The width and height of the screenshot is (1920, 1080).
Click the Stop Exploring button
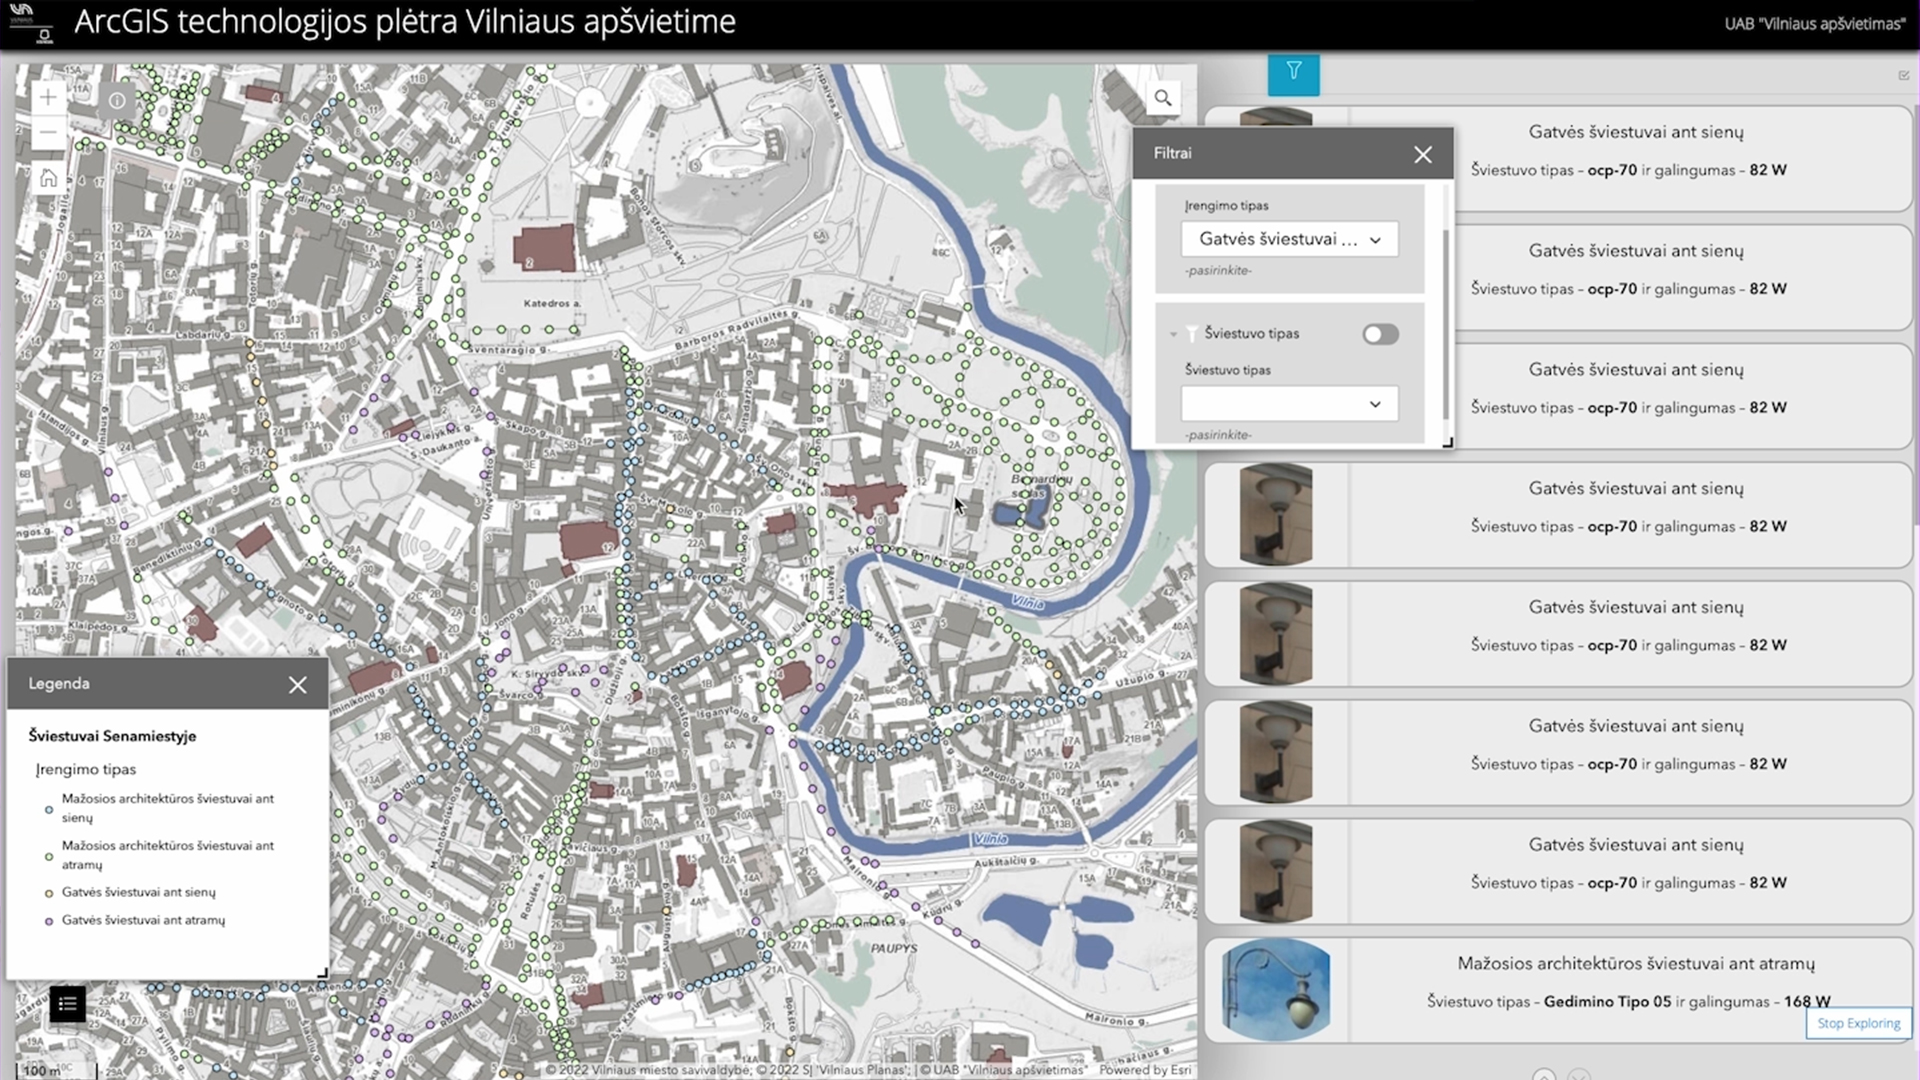pyautogui.click(x=1858, y=1023)
